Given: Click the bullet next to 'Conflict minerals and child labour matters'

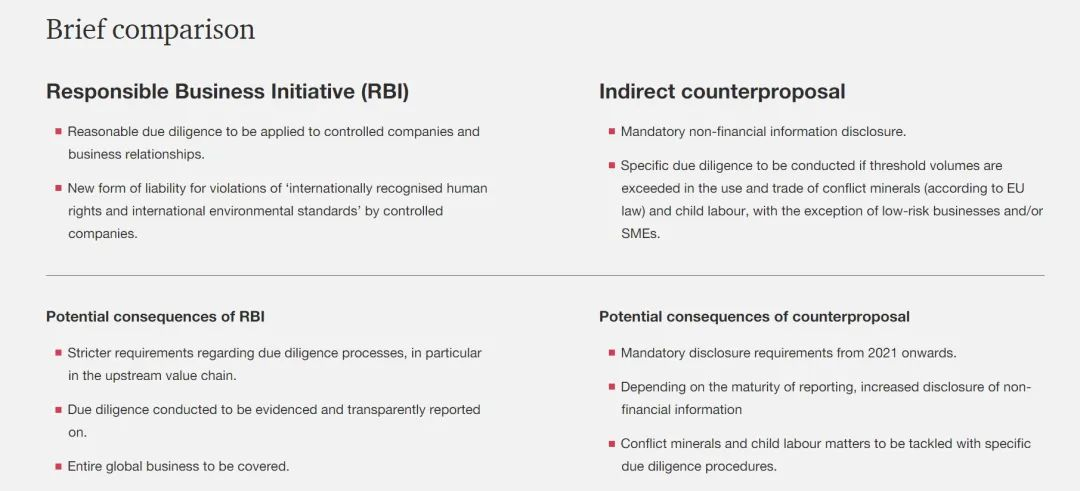Looking at the screenshot, I should pyautogui.click(x=611, y=444).
